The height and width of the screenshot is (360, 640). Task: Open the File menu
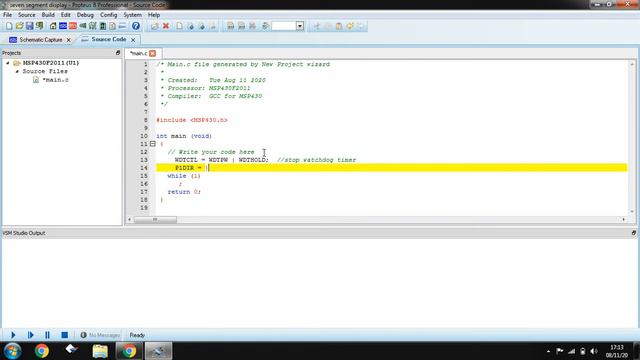tap(7, 15)
